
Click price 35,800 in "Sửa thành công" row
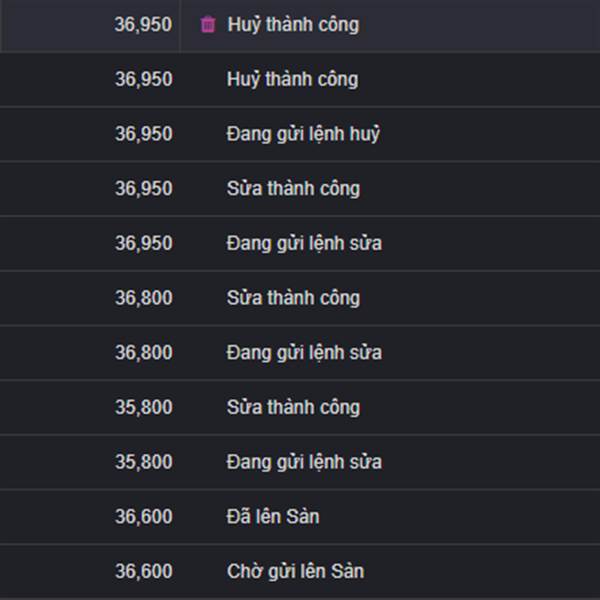tap(143, 407)
